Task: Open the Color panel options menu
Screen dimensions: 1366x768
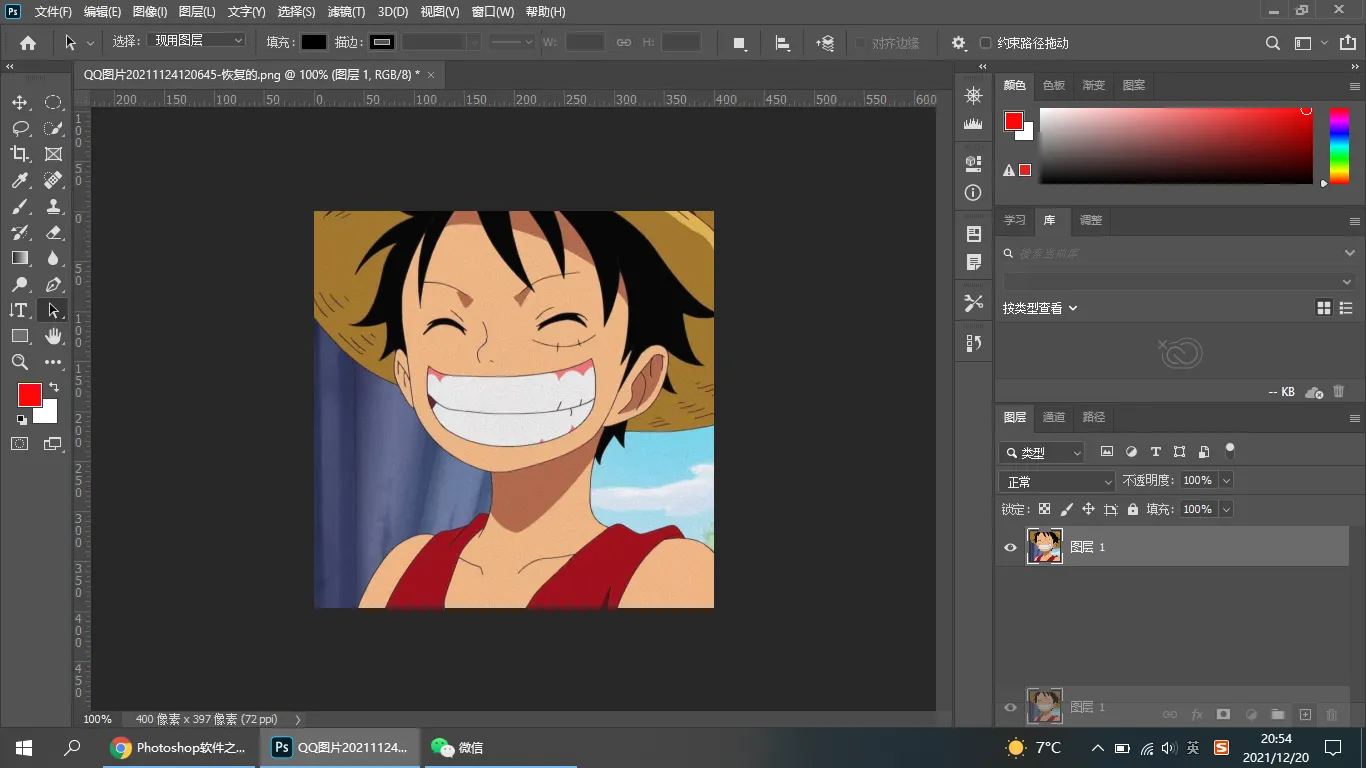Action: 1355,86
